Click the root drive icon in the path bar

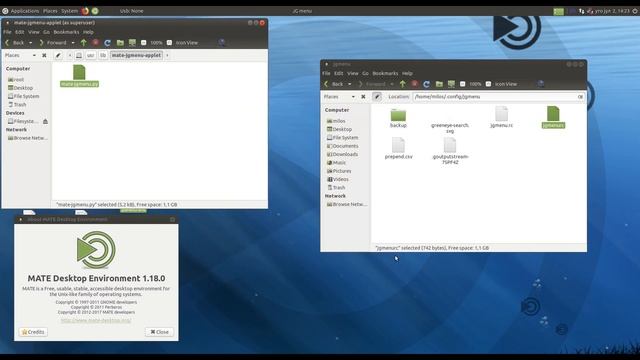click(79, 55)
